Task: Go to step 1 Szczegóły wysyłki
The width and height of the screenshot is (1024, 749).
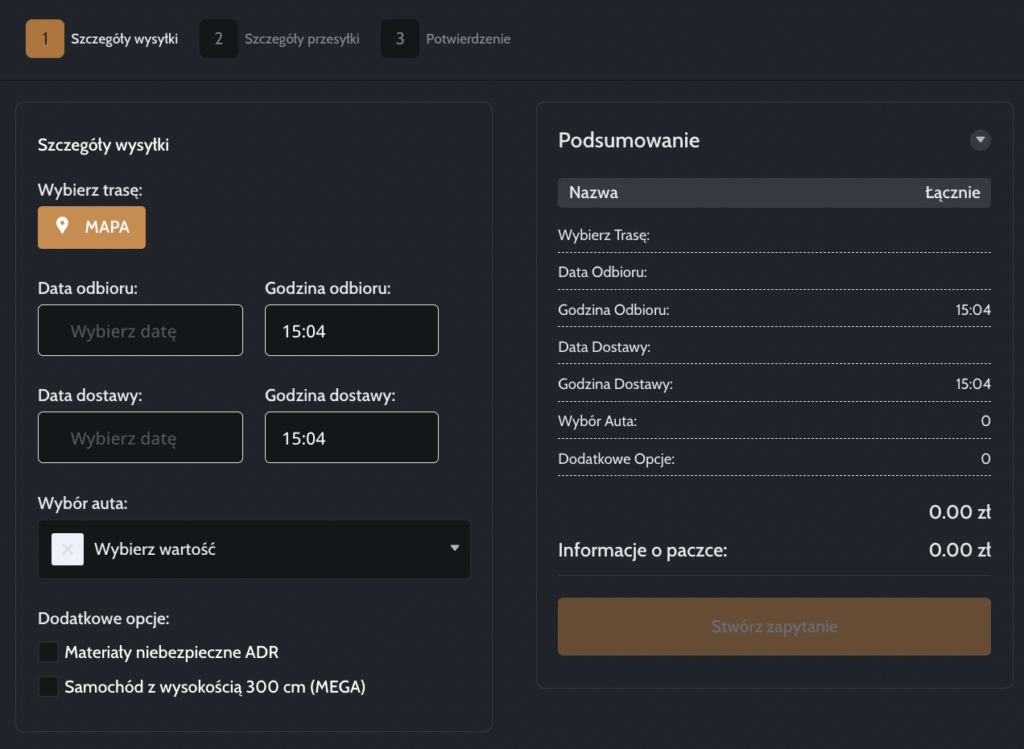Action: tap(124, 39)
